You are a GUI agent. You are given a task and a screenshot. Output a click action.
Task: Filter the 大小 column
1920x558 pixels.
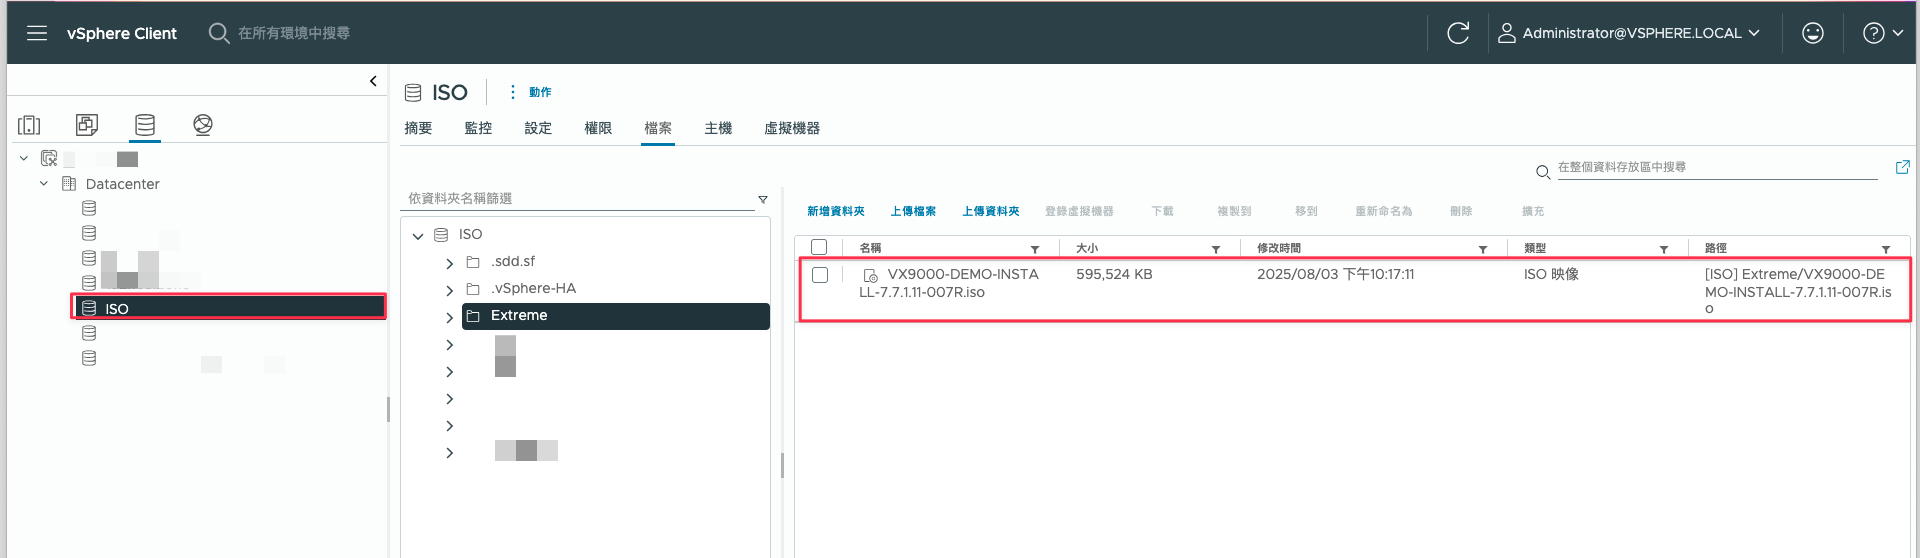click(x=1216, y=249)
